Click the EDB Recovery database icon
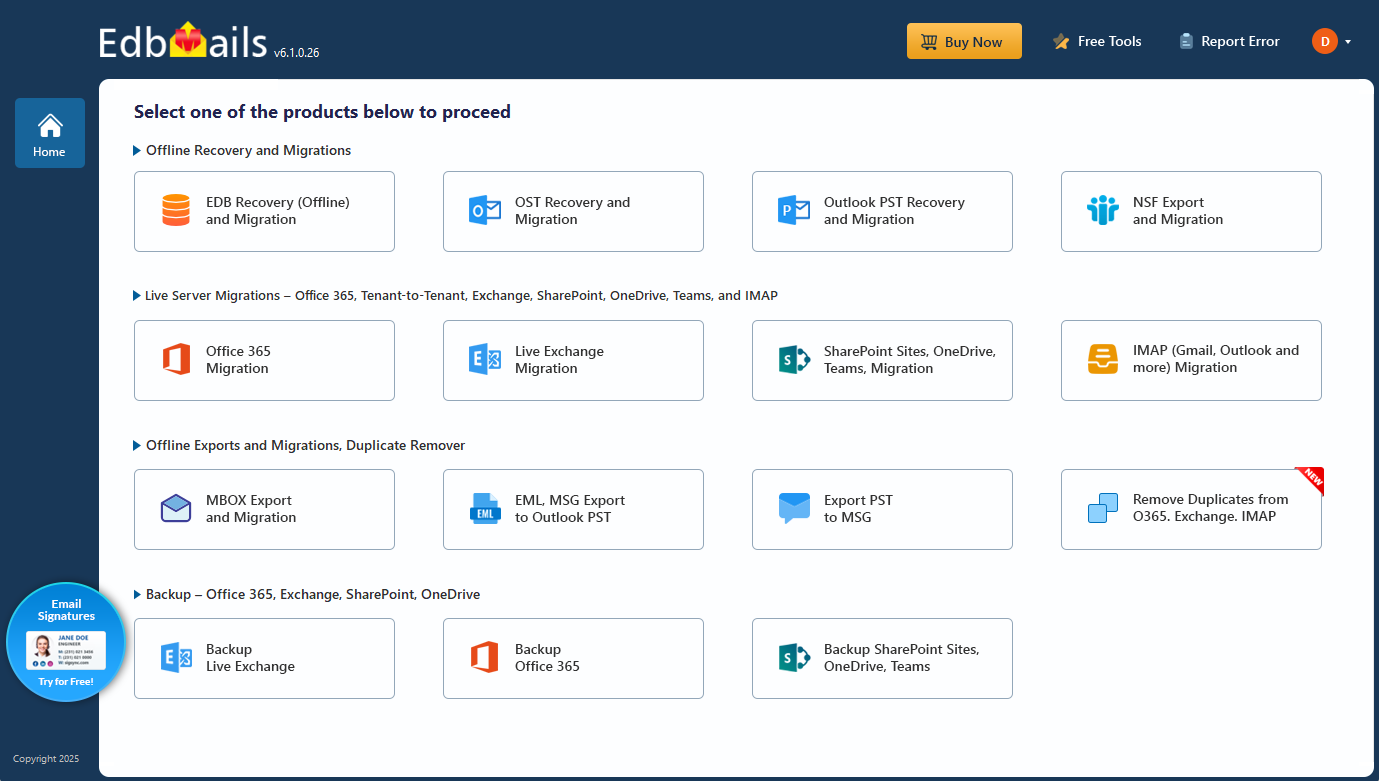 pos(175,211)
